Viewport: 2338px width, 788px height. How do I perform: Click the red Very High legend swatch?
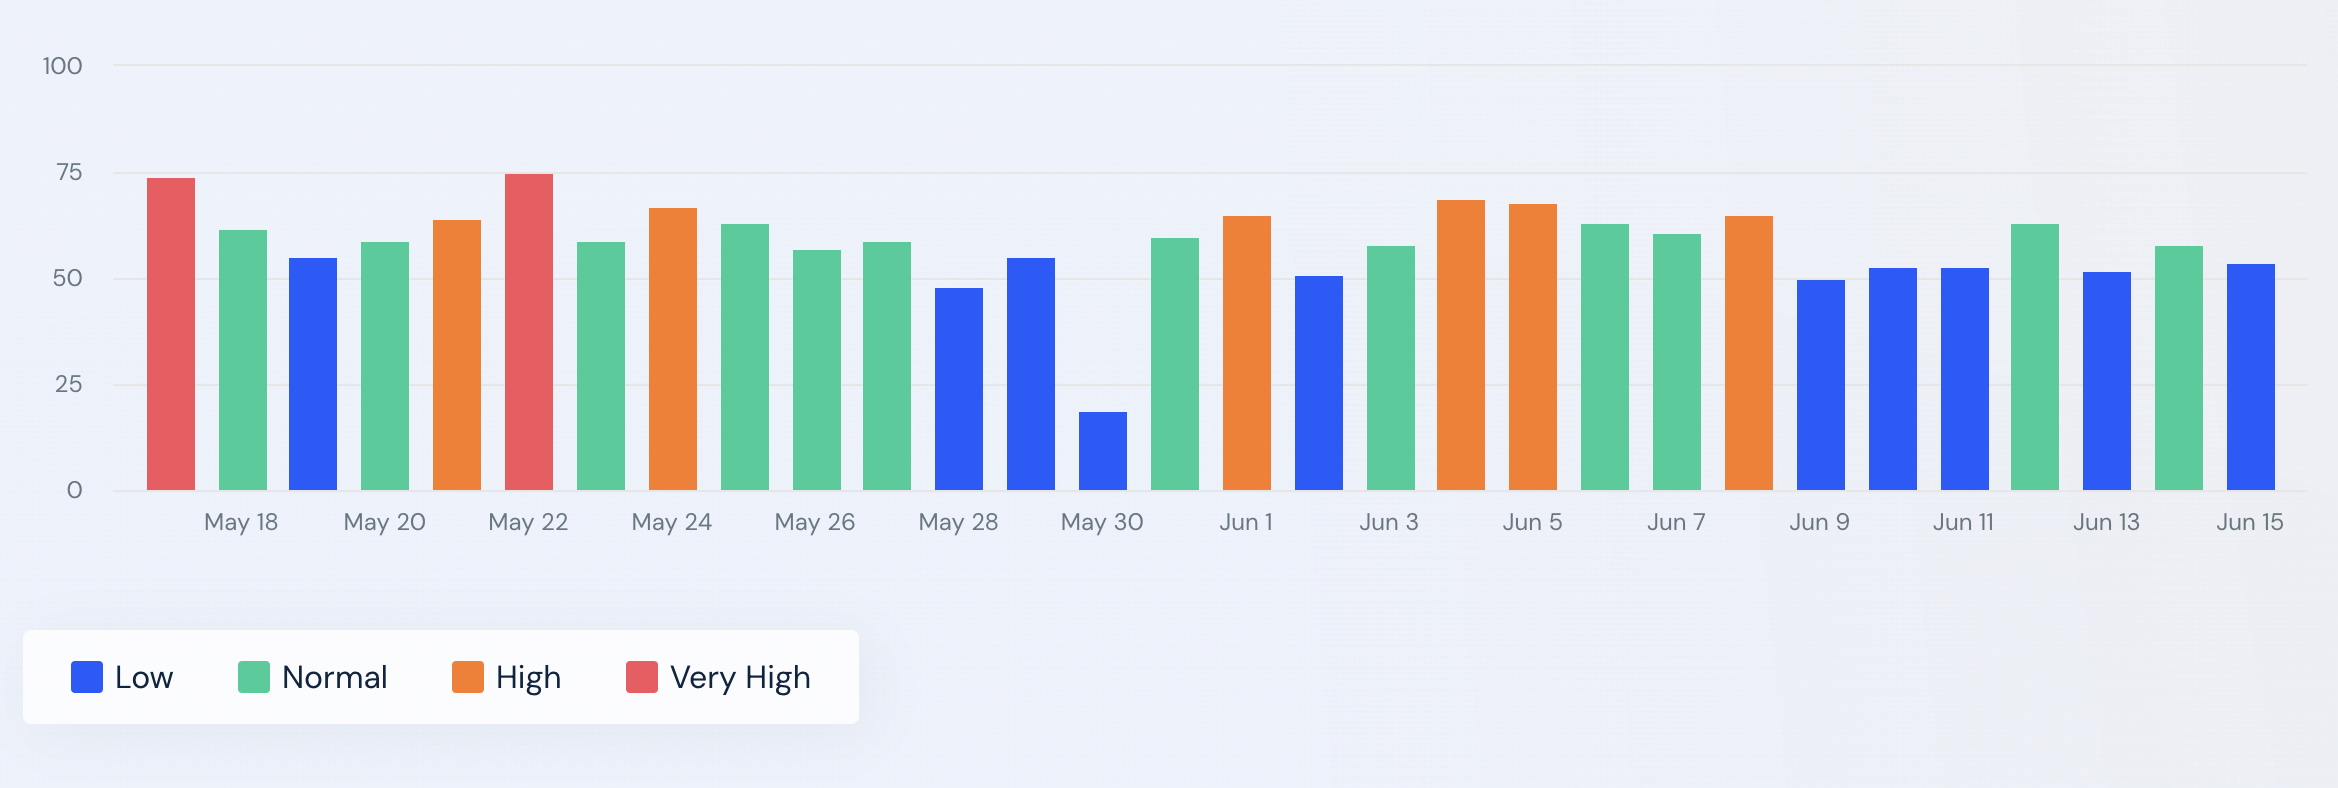point(642,677)
